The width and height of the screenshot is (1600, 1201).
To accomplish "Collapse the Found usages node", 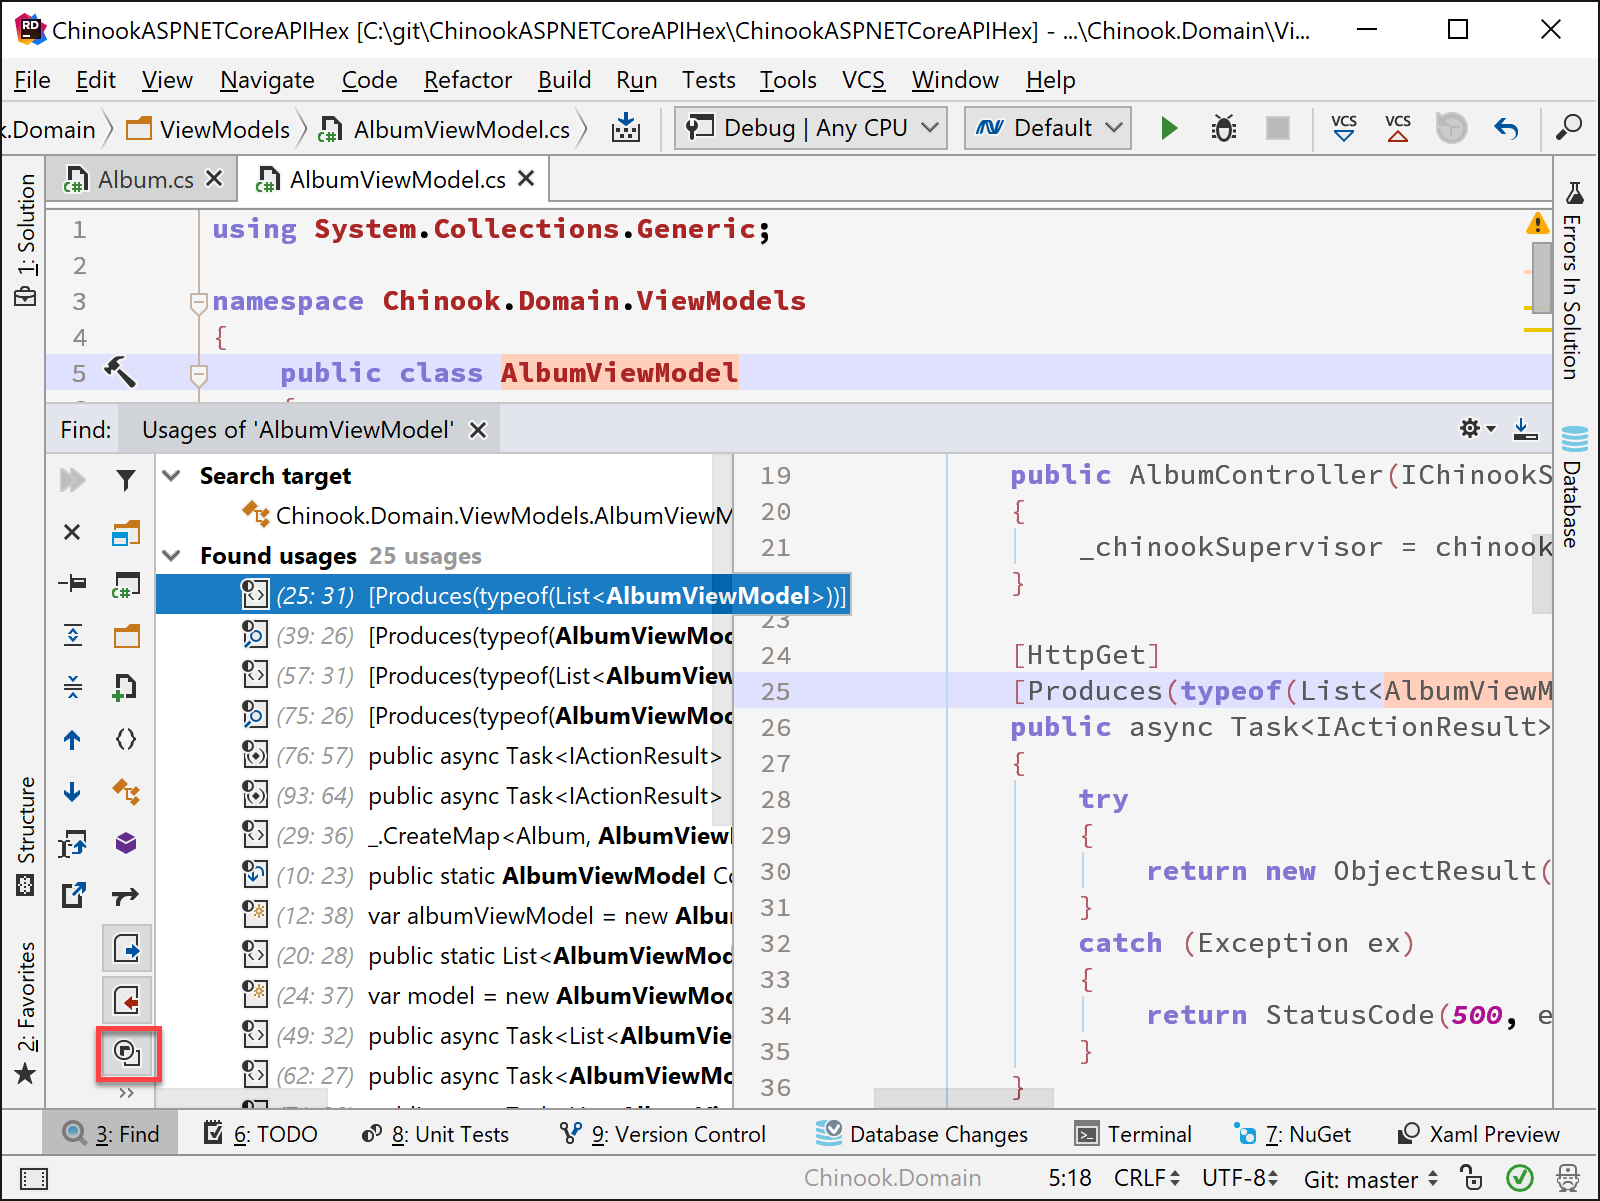I will click(172, 556).
